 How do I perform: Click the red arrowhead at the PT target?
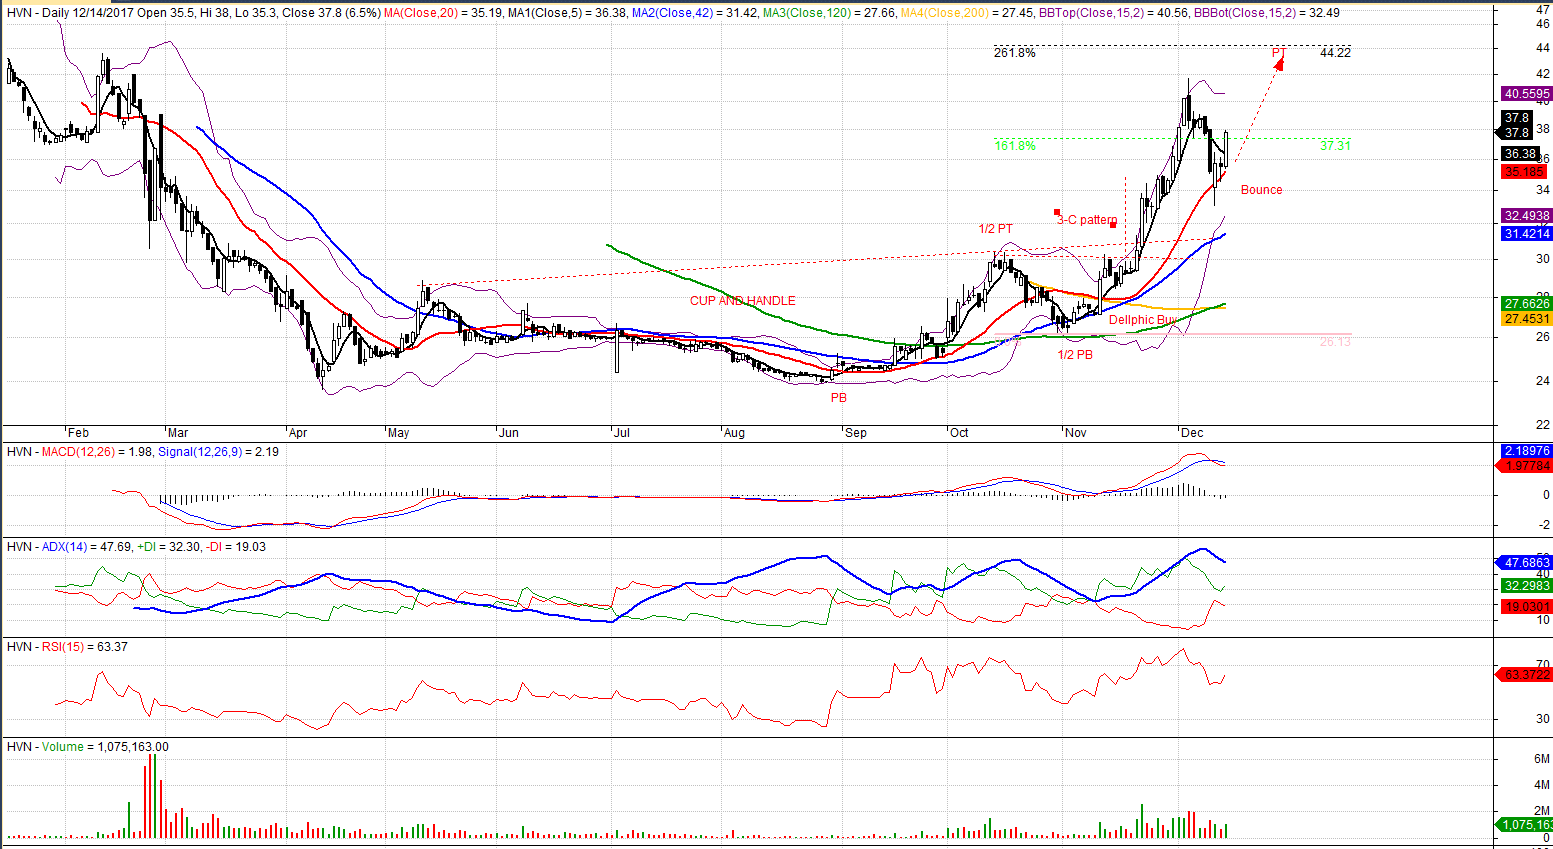(x=1279, y=63)
